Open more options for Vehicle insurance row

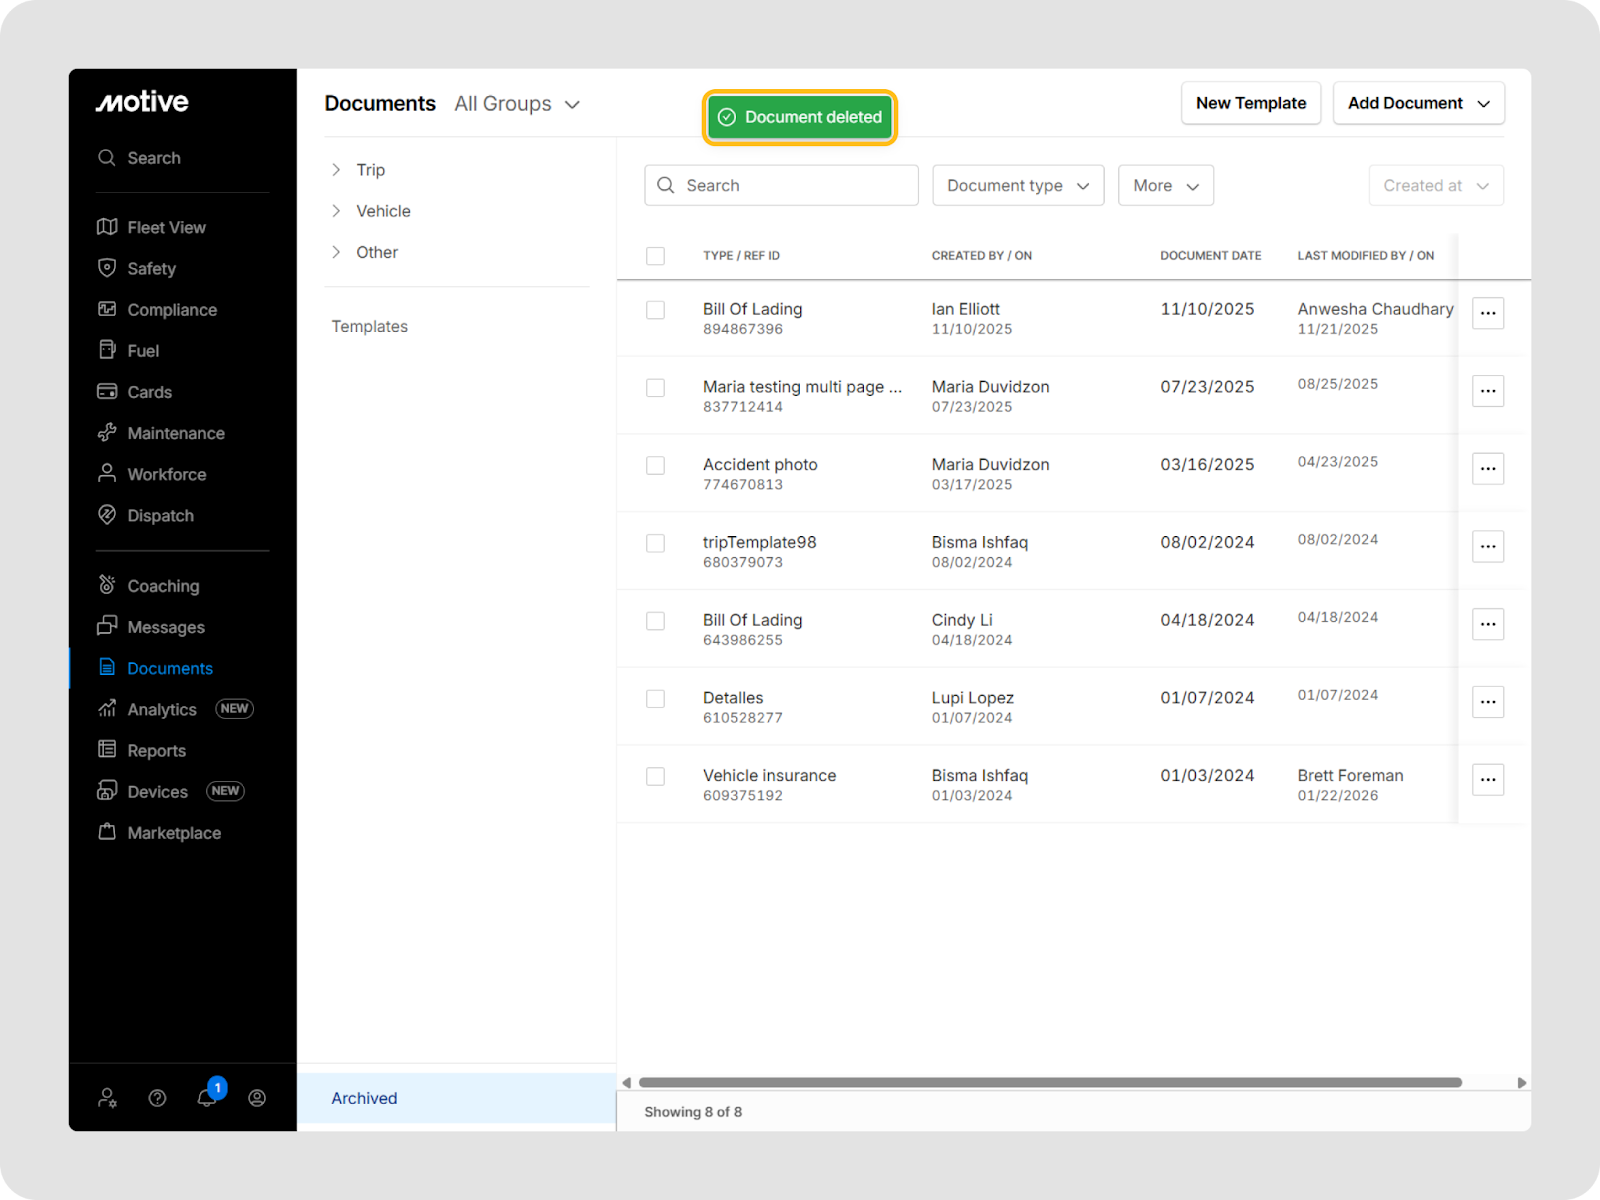[1487, 779]
